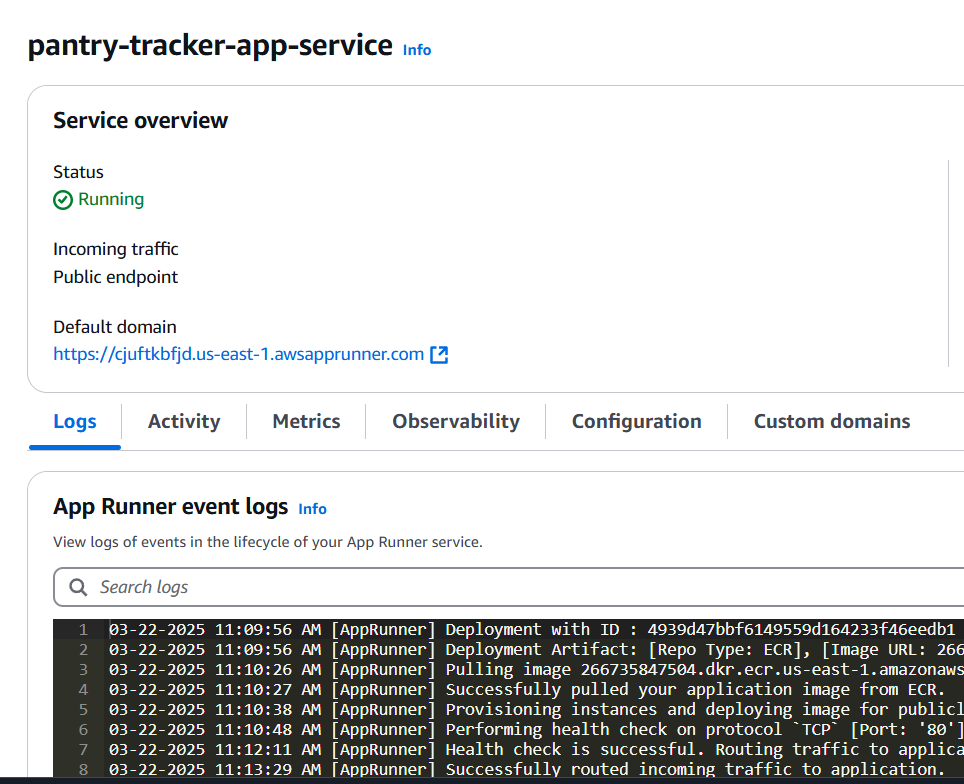Click Info link beside App Runner event logs
This screenshot has height=784, width=964.
312,509
